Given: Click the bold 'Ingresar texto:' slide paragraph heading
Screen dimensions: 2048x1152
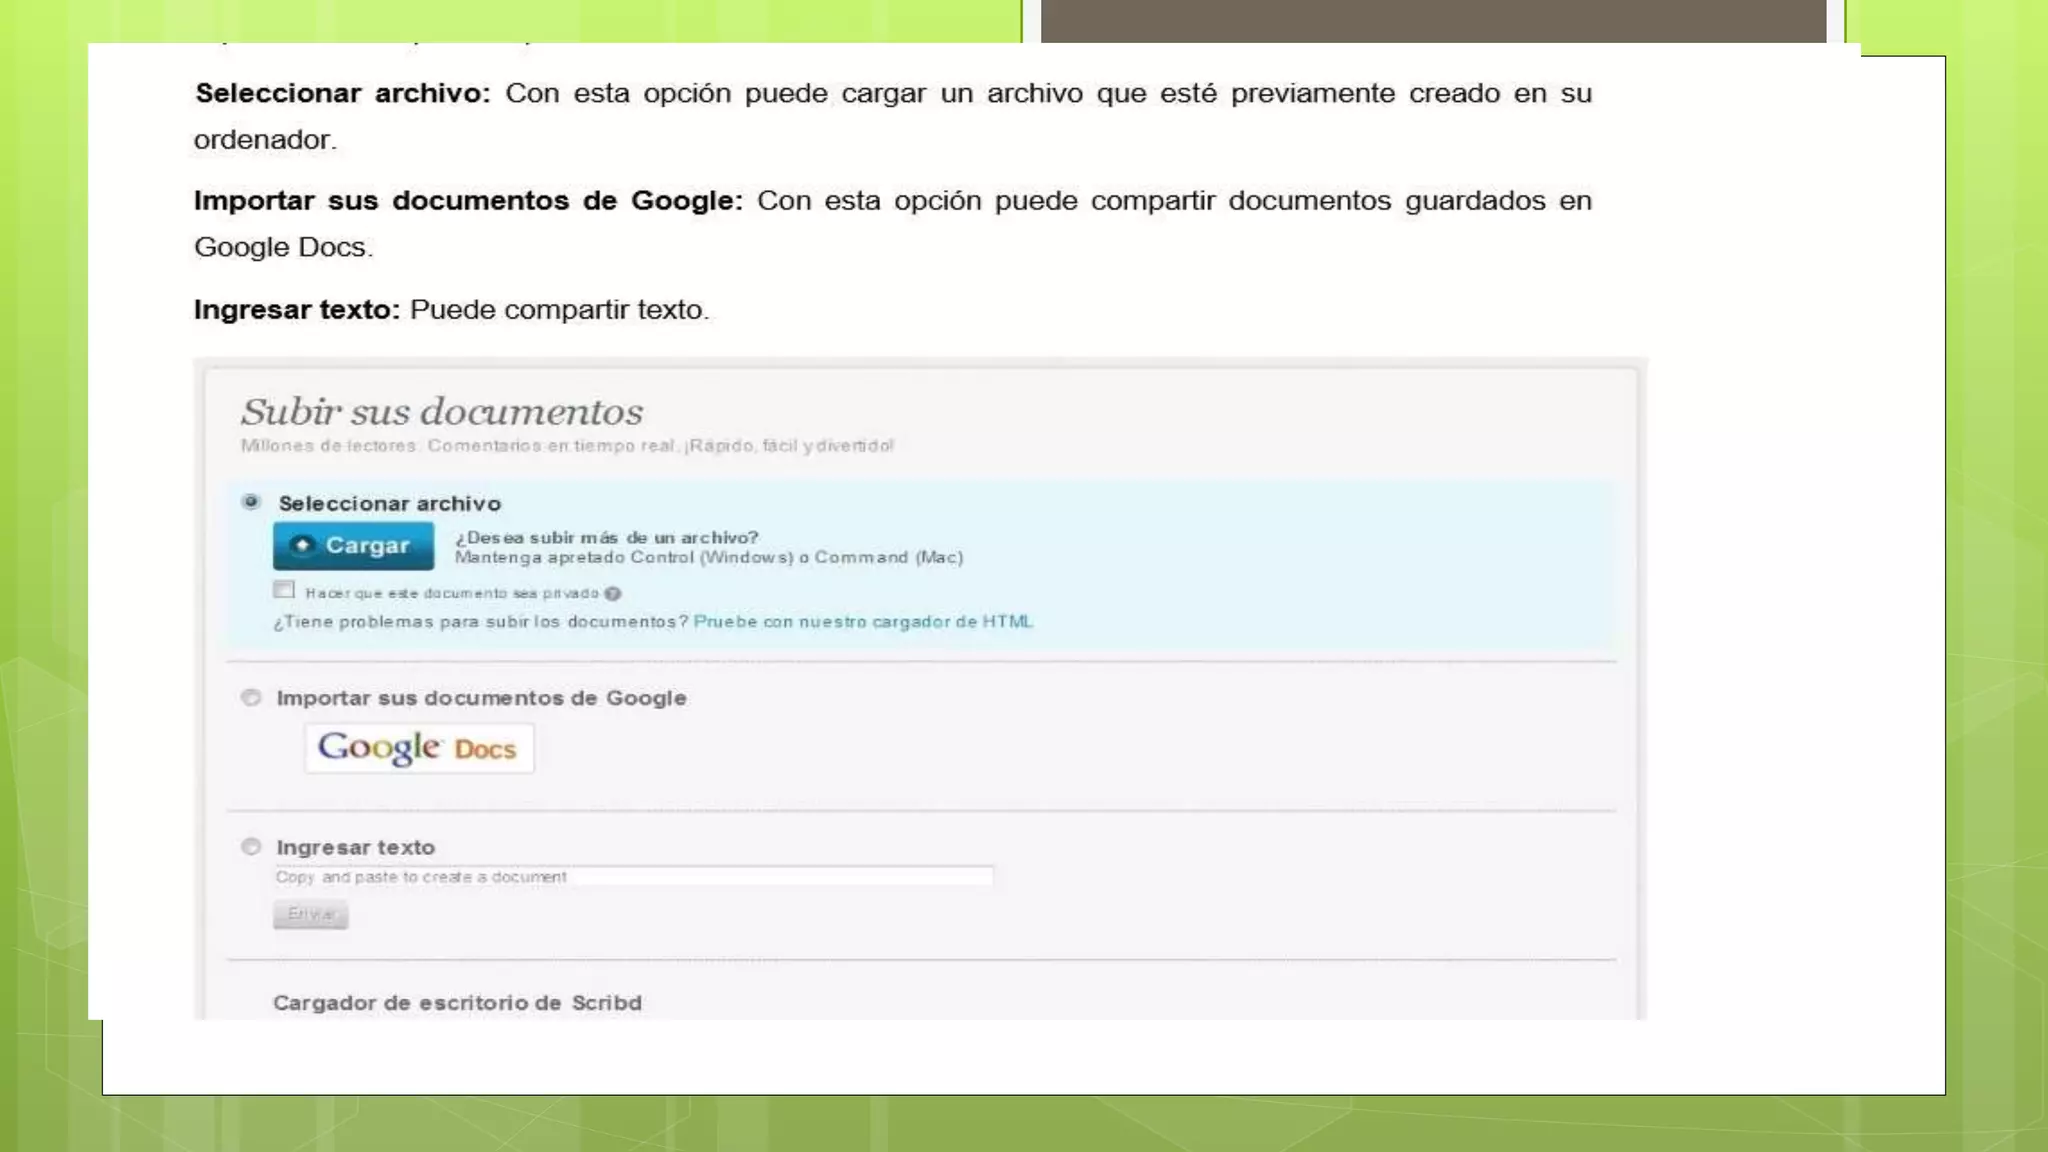Looking at the screenshot, I should coord(296,310).
